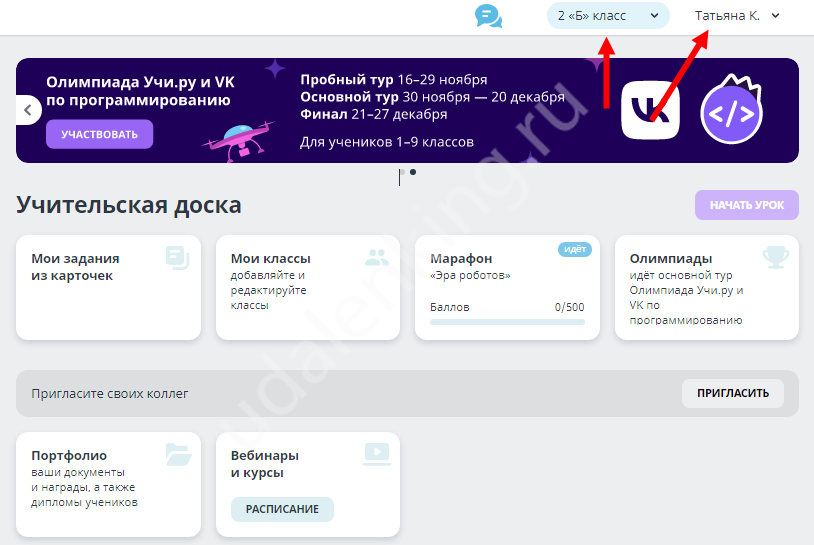Open the Татьяна К. profile menu
The width and height of the screenshot is (814, 545).
pyautogui.click(x=736, y=15)
